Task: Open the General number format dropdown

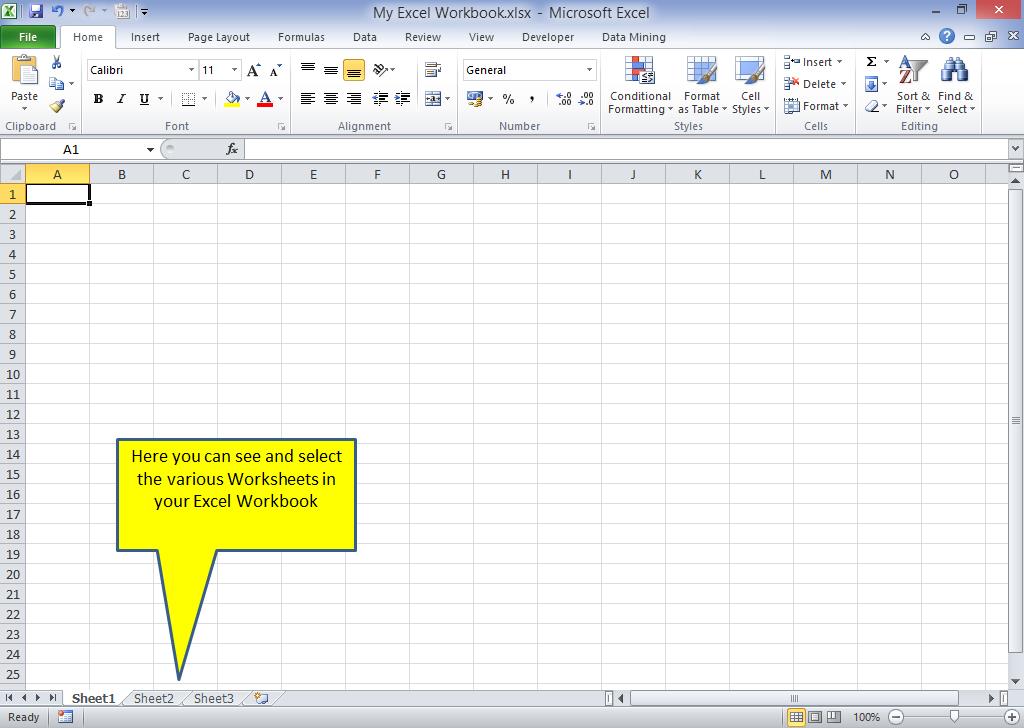Action: tap(589, 70)
